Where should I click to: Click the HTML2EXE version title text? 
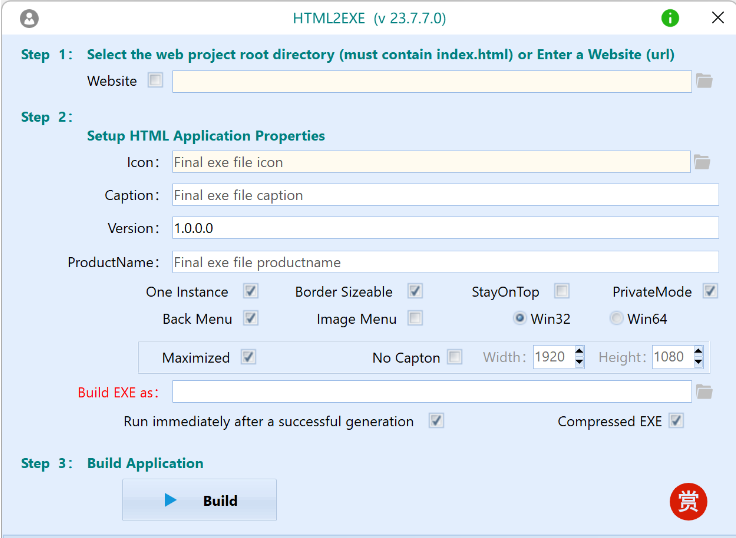click(369, 18)
